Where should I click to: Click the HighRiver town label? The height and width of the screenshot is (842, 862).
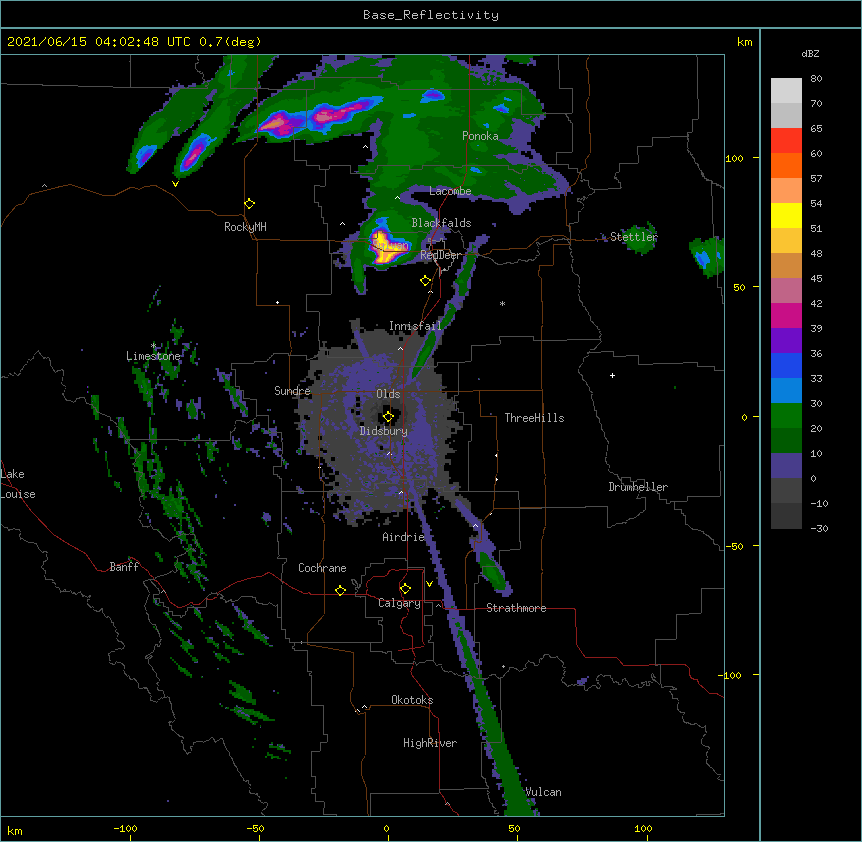(430, 743)
